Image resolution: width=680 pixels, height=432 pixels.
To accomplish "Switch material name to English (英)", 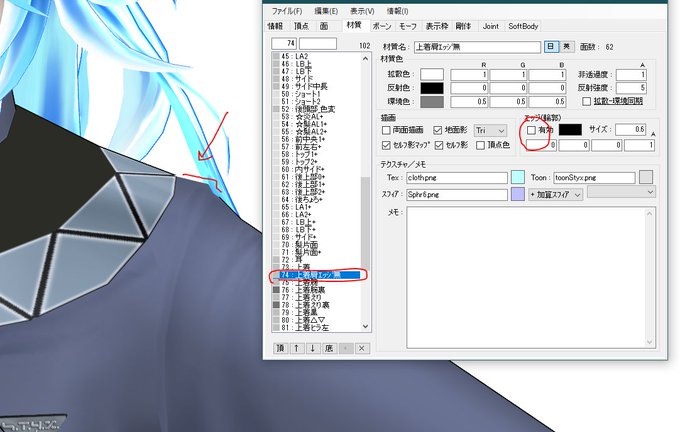I will pyautogui.click(x=566, y=46).
